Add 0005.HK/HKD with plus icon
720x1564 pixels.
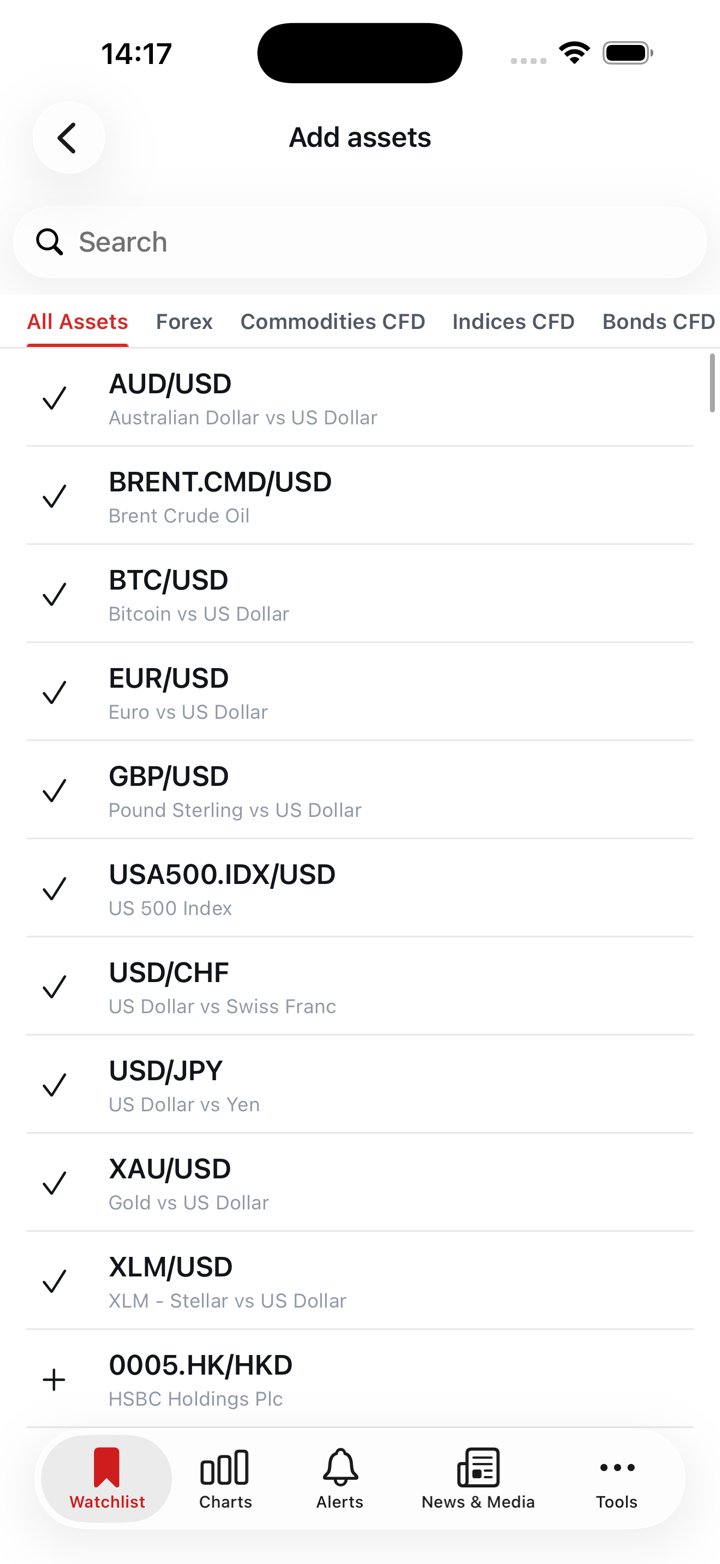click(x=54, y=1380)
